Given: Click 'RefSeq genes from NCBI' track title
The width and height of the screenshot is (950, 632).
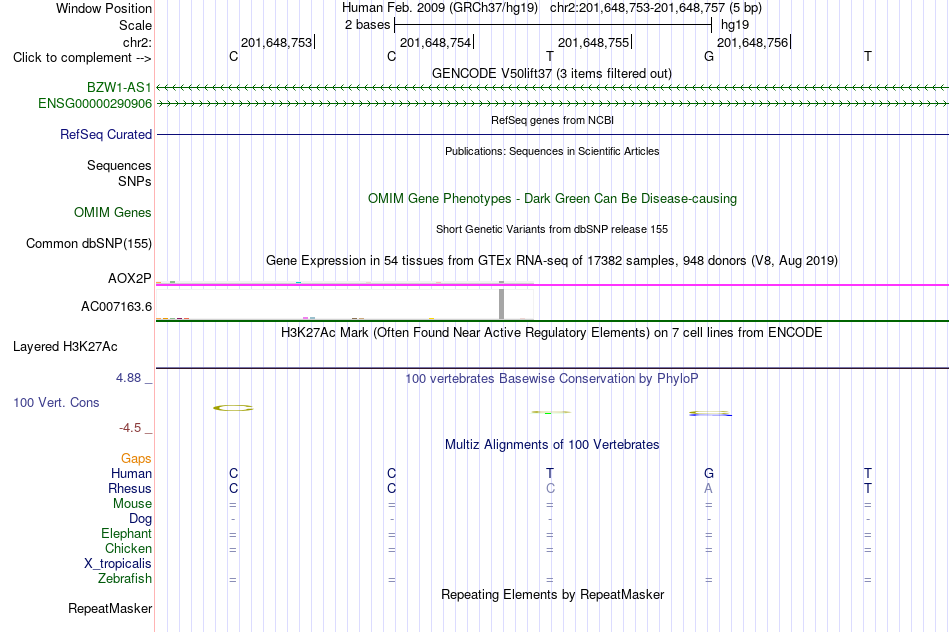Looking at the screenshot, I should (x=552, y=120).
